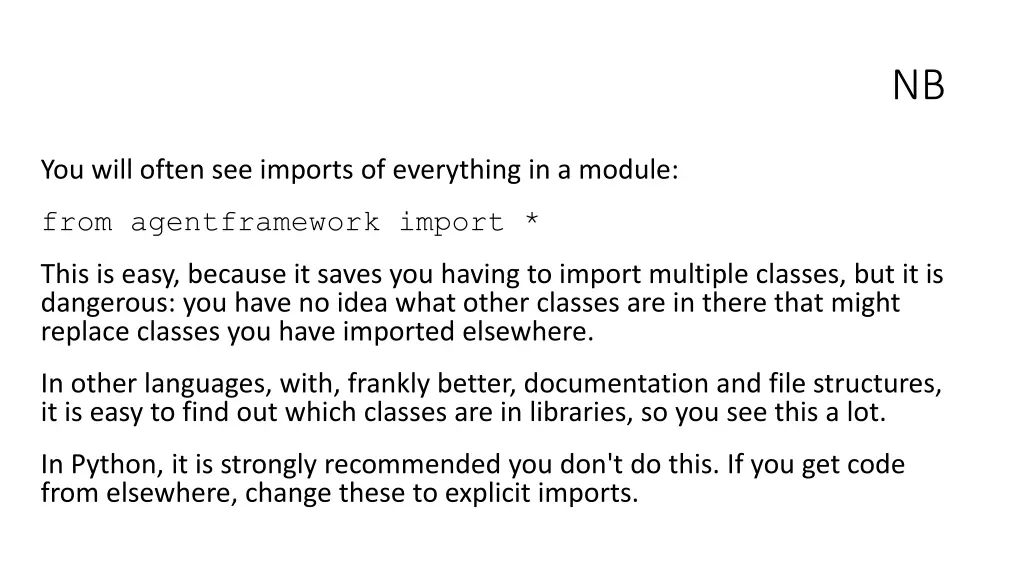Click the phrase 'explicit imports' in the final line
The image size is (1024, 576).
(541, 493)
